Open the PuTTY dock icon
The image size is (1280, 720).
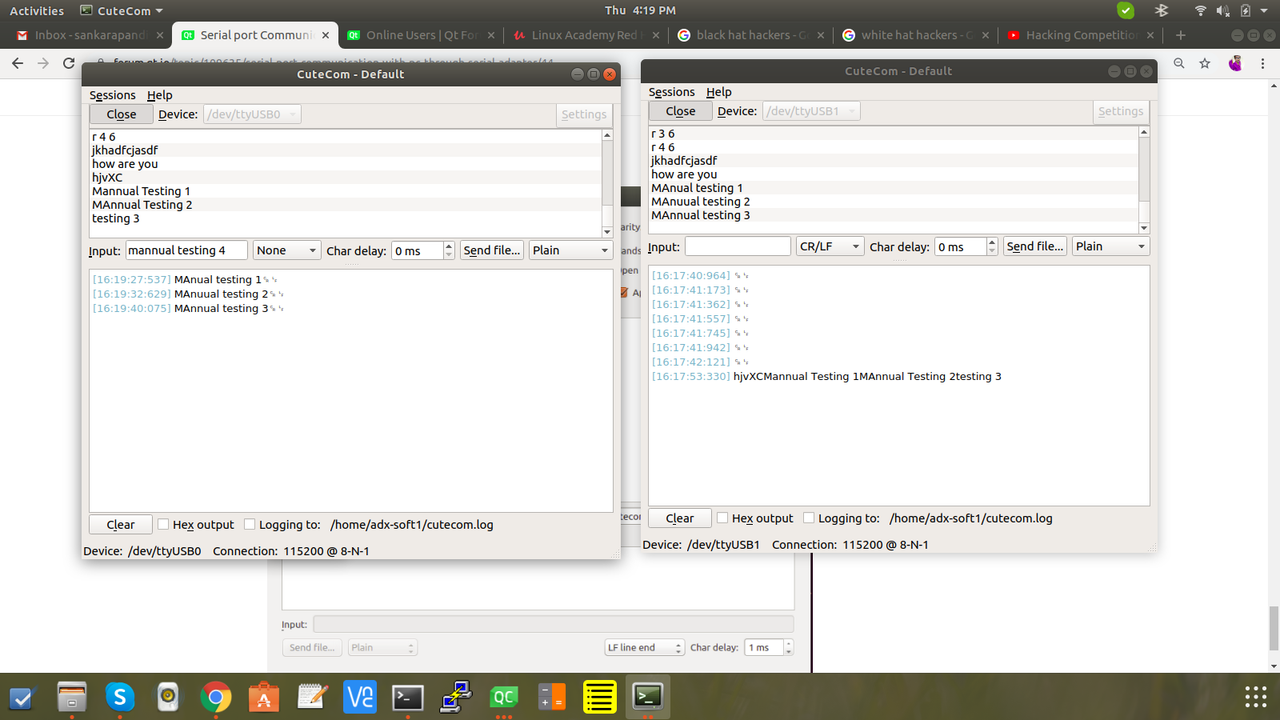456,696
